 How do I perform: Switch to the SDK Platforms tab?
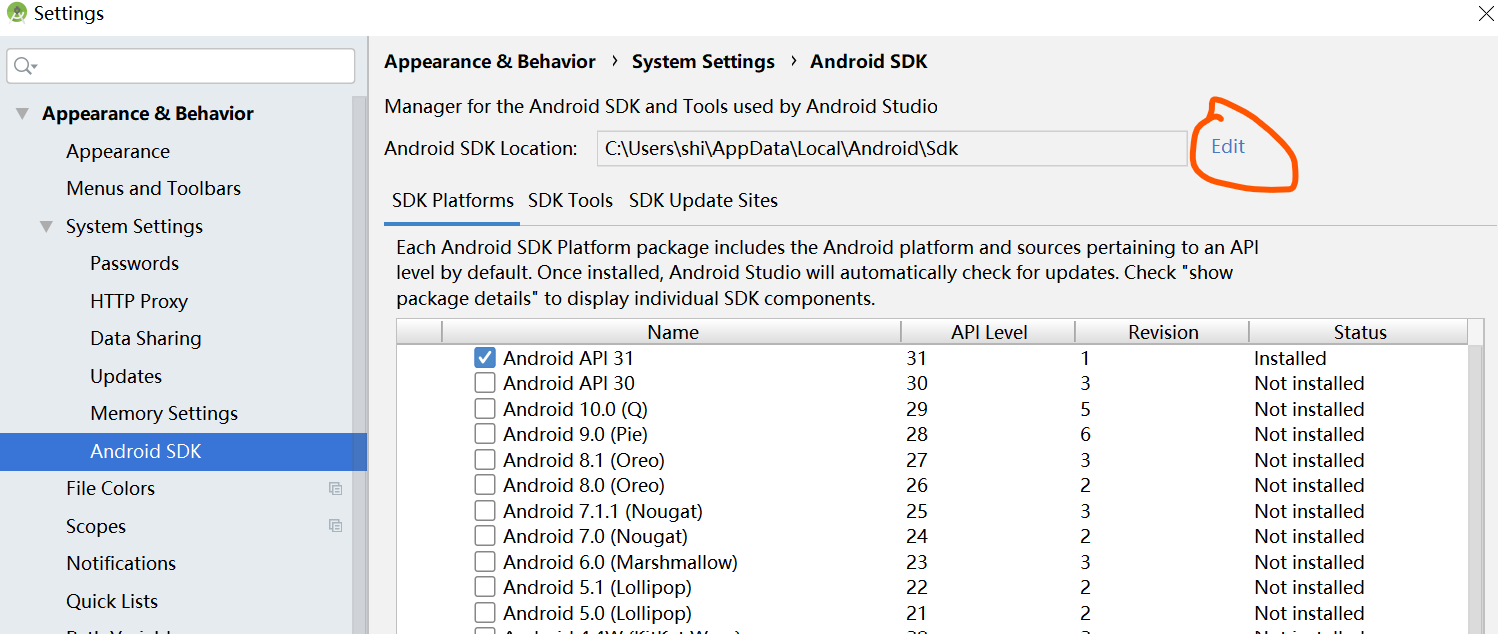click(x=453, y=201)
